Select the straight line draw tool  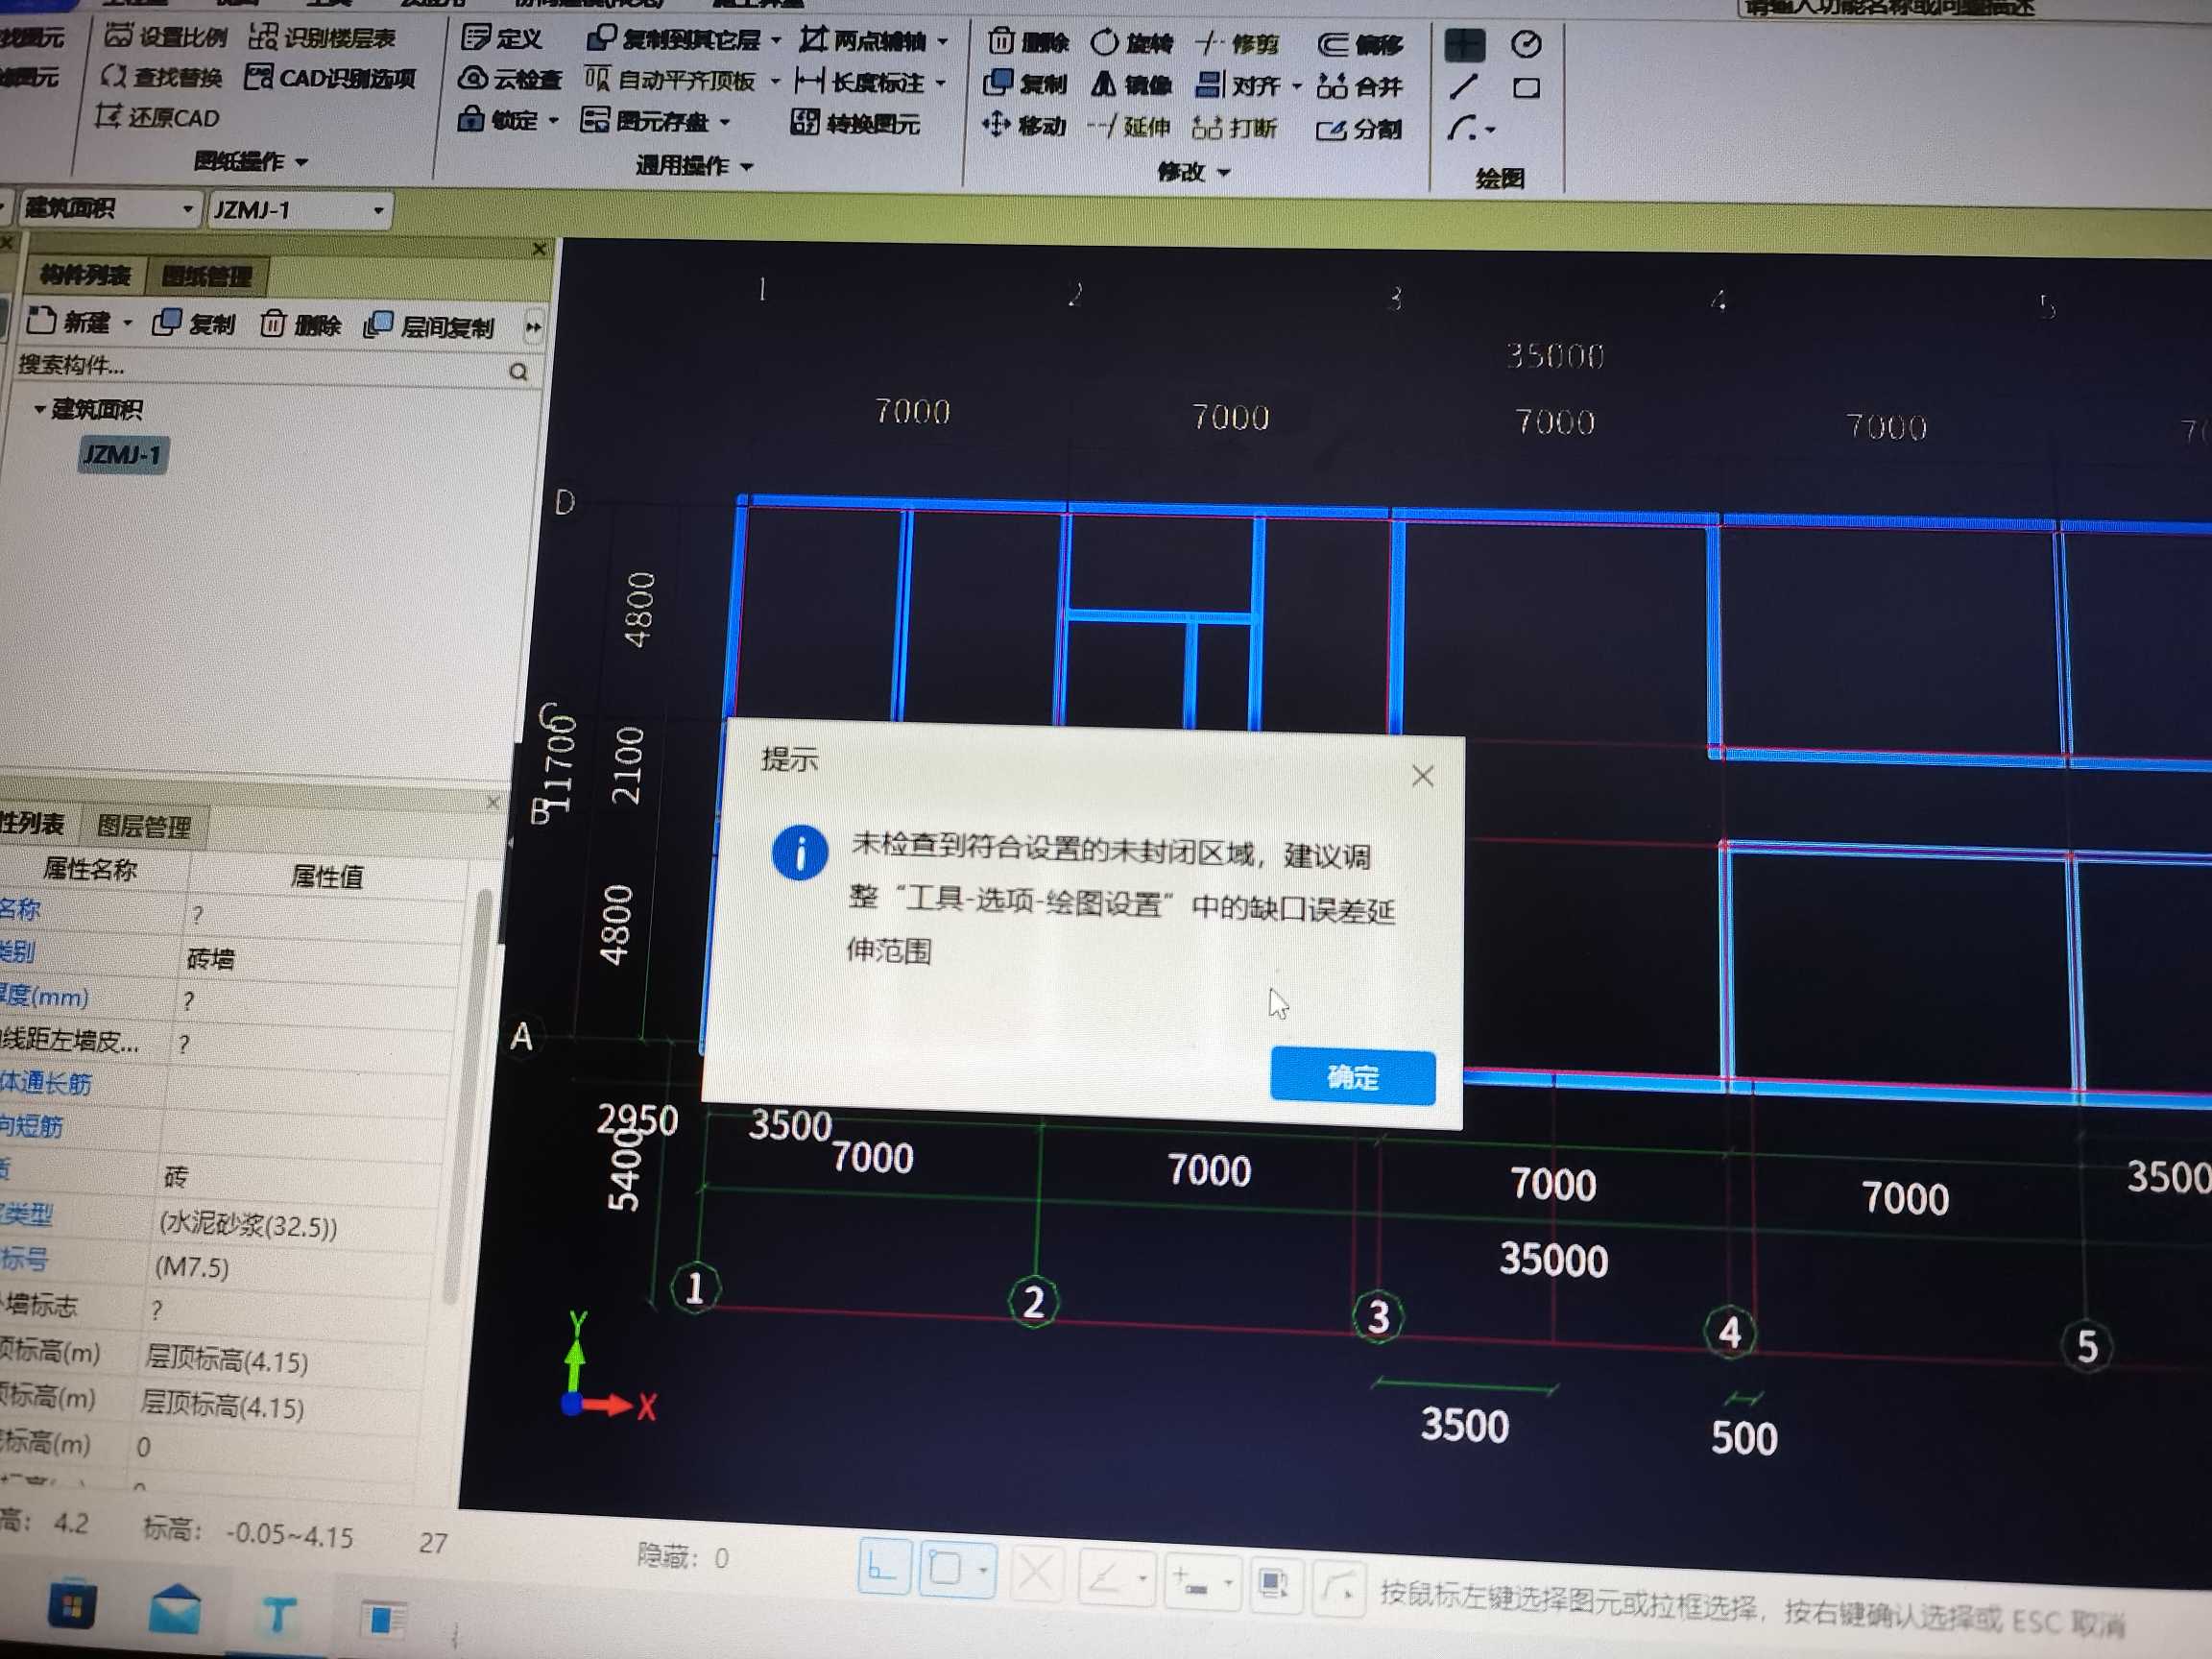1463,88
